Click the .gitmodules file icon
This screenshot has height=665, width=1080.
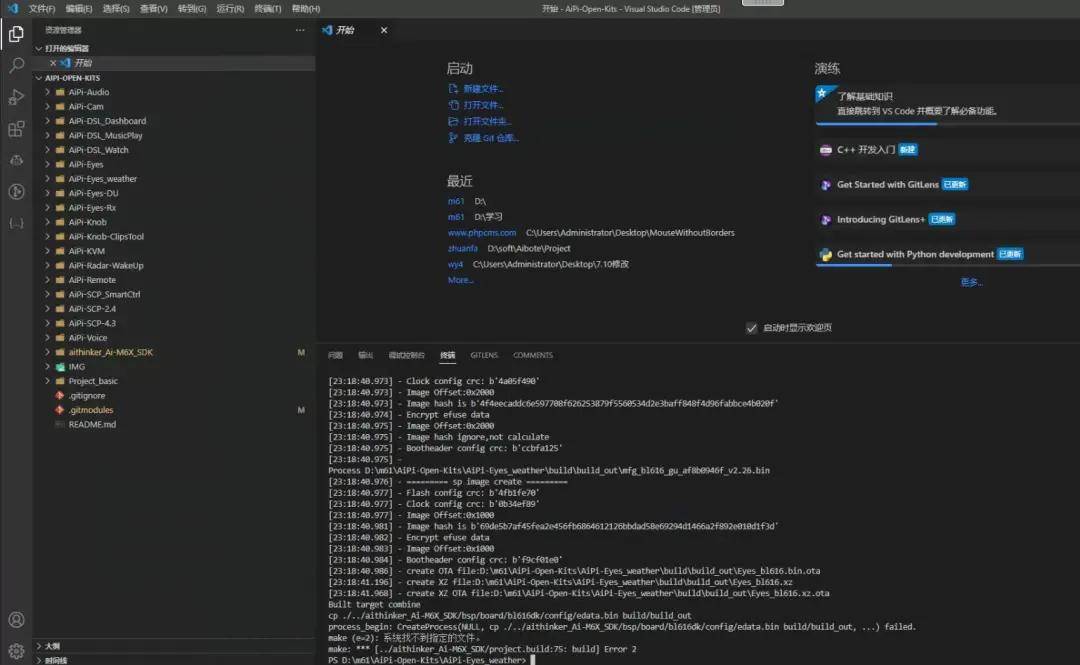pos(60,410)
